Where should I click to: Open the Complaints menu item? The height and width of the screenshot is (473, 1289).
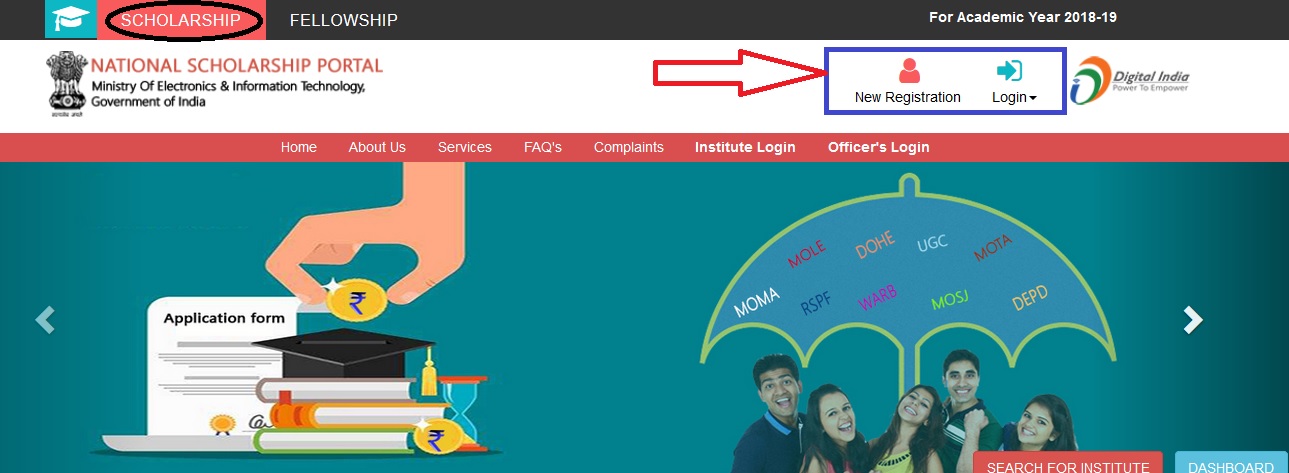[629, 147]
